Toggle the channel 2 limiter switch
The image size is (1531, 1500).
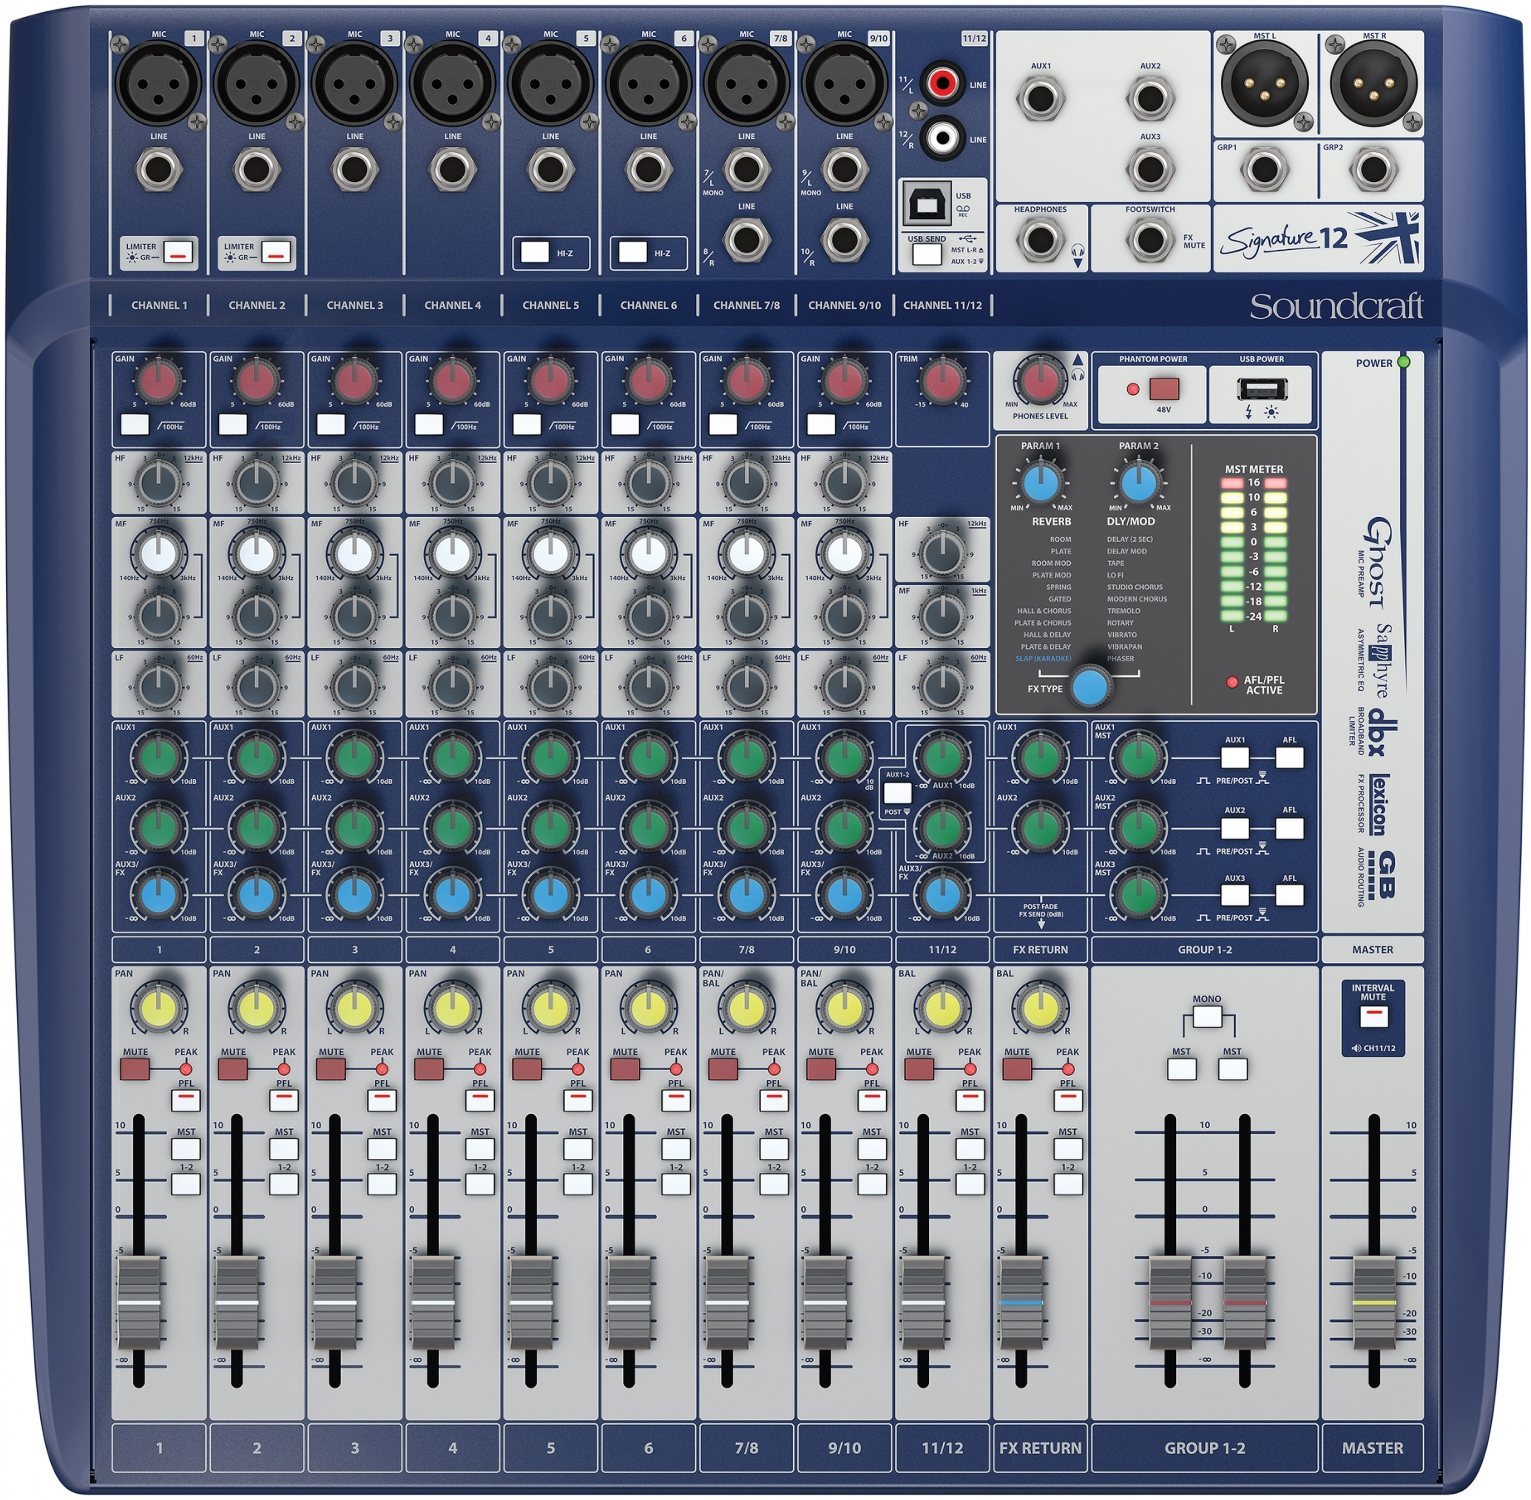click(279, 253)
